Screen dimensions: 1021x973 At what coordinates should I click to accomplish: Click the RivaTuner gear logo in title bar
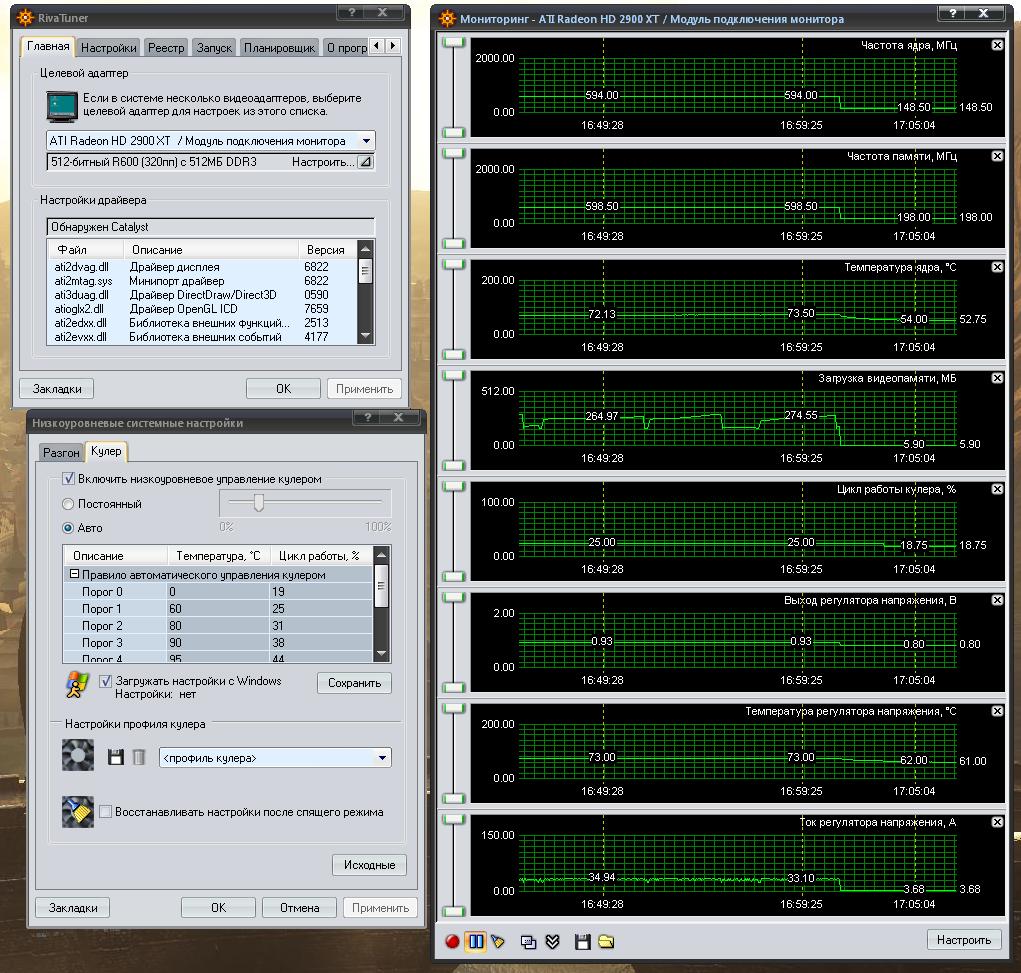25,18
